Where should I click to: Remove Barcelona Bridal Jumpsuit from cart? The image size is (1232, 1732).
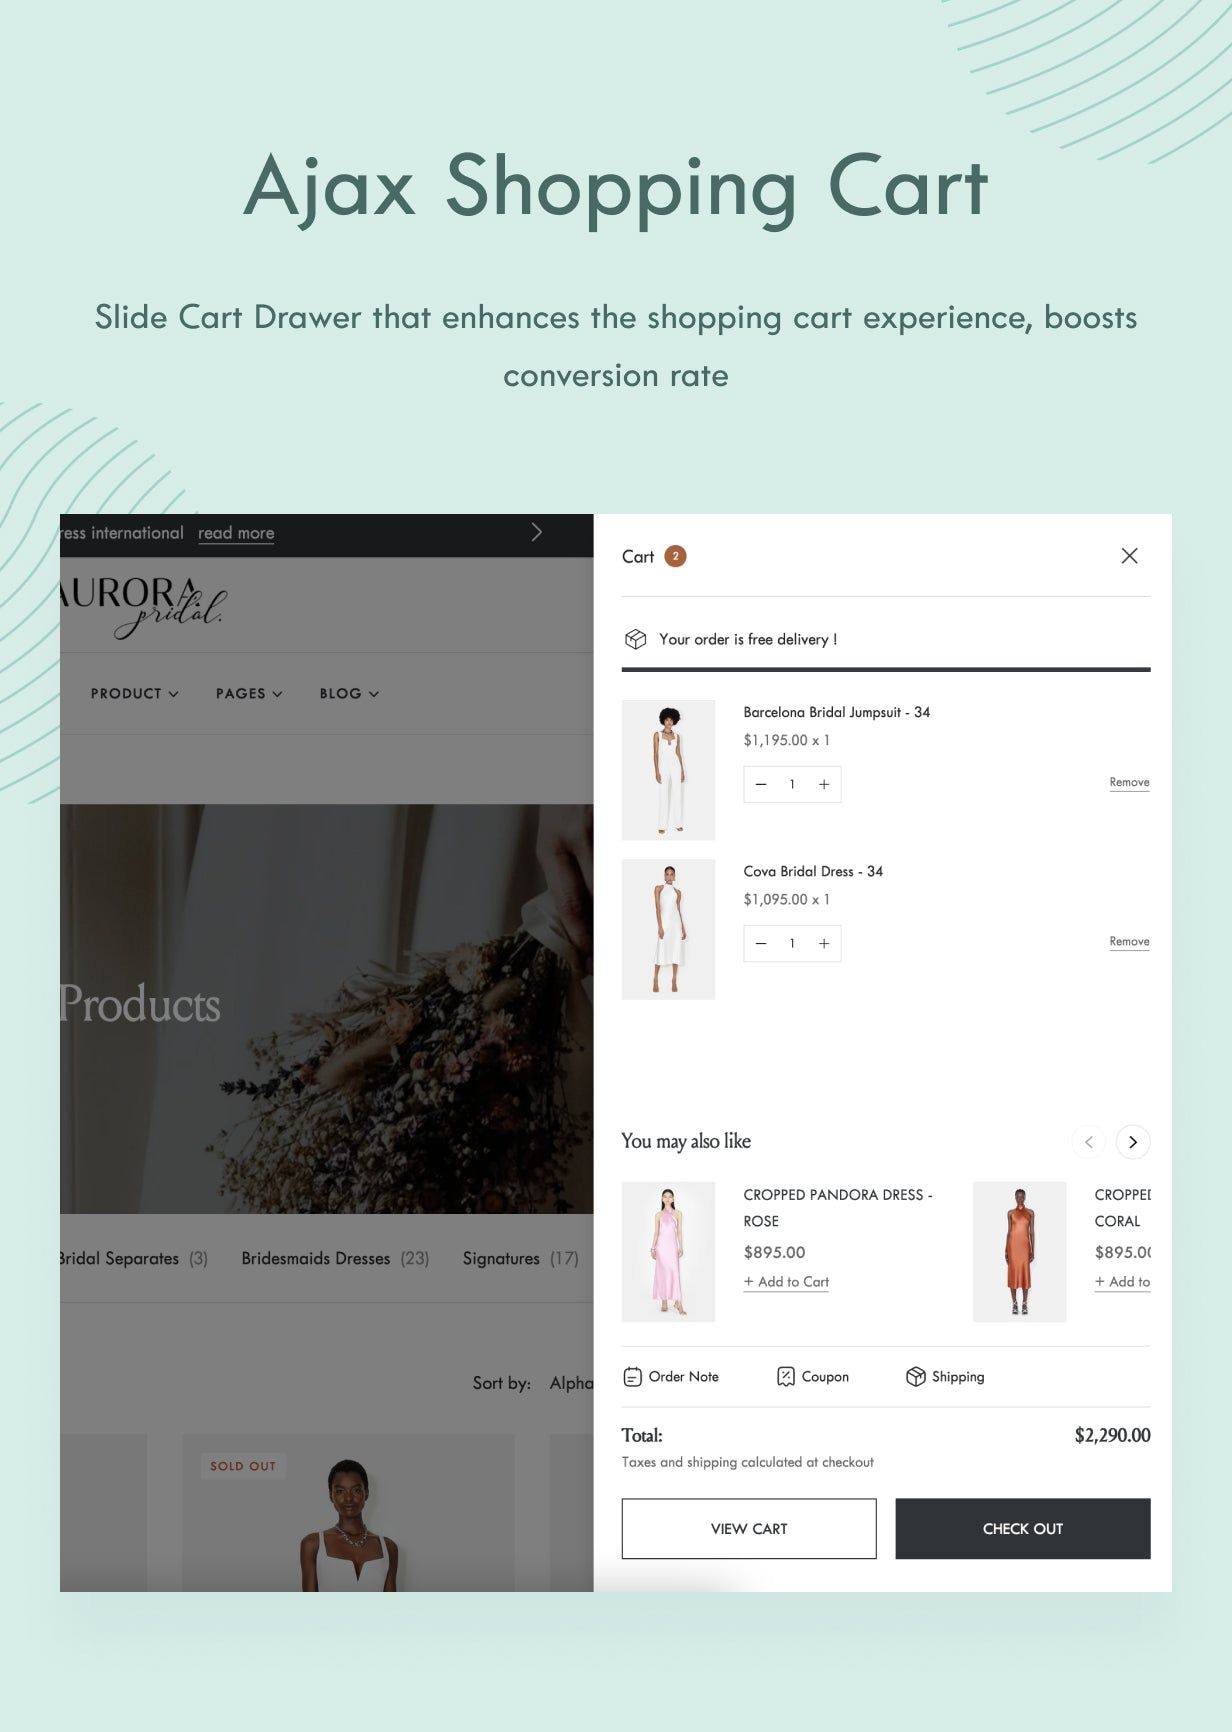point(1129,783)
